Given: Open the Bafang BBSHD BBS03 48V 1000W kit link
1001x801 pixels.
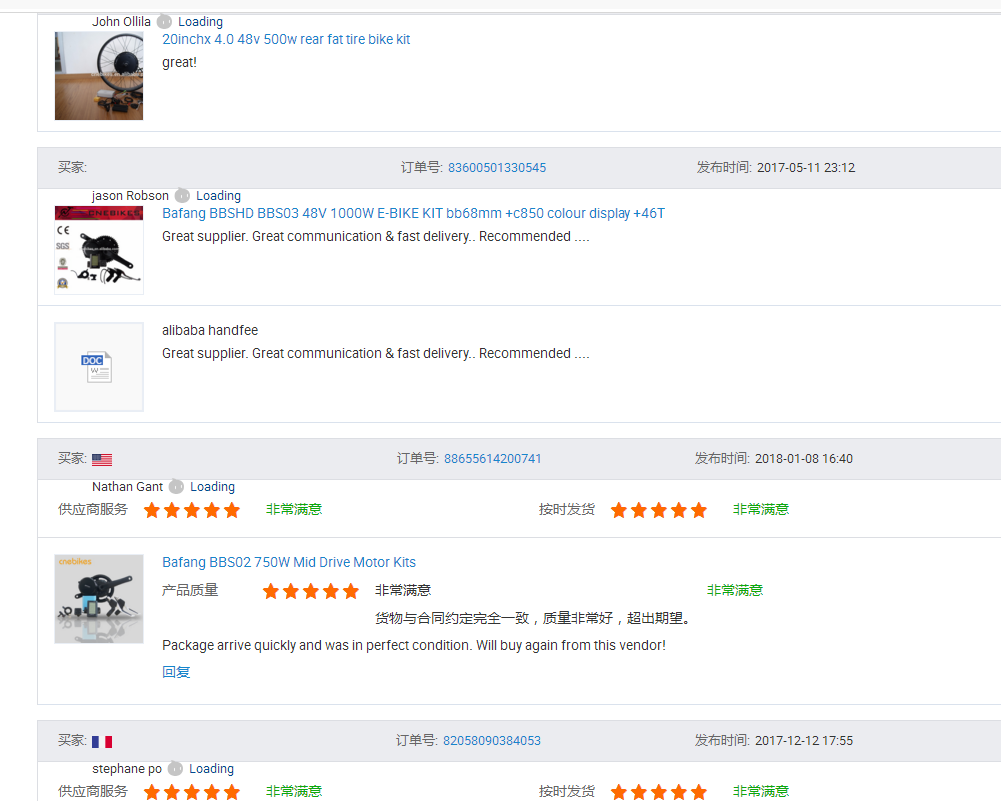Looking at the screenshot, I should click(x=413, y=214).
